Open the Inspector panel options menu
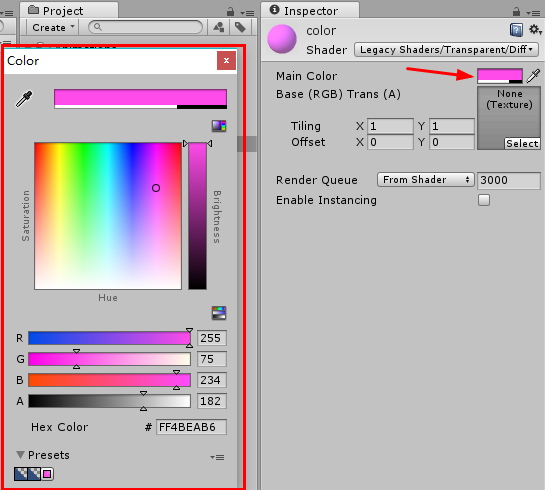Viewport: 545px width, 490px height. pyautogui.click(x=533, y=13)
